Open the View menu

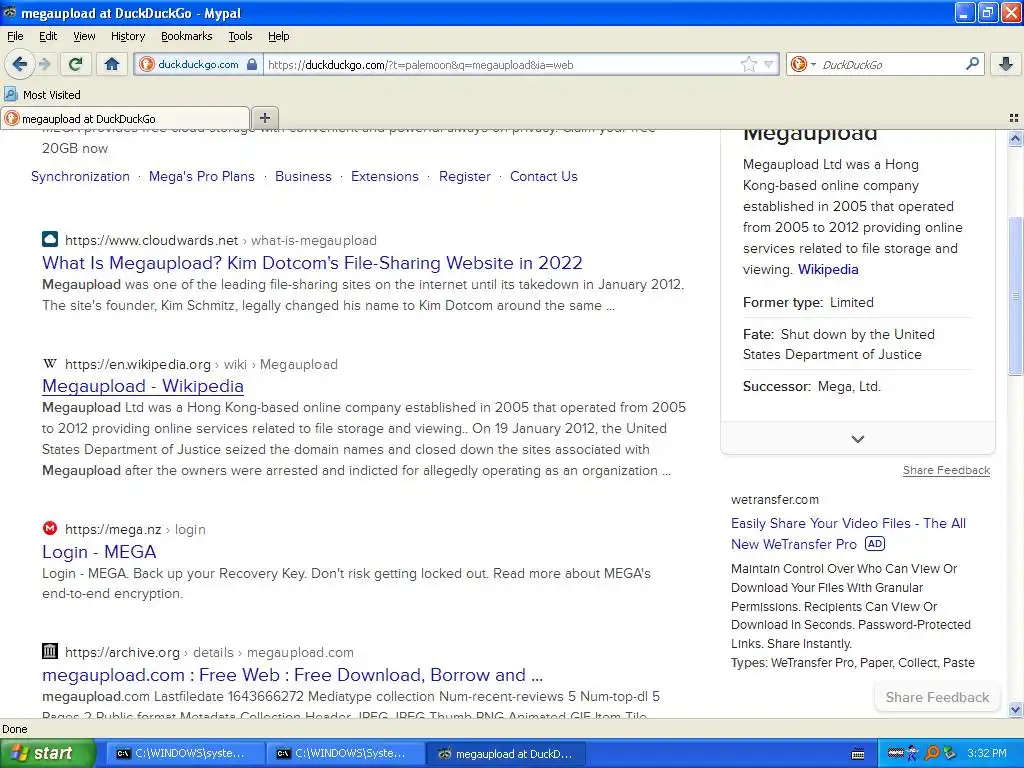pos(84,36)
